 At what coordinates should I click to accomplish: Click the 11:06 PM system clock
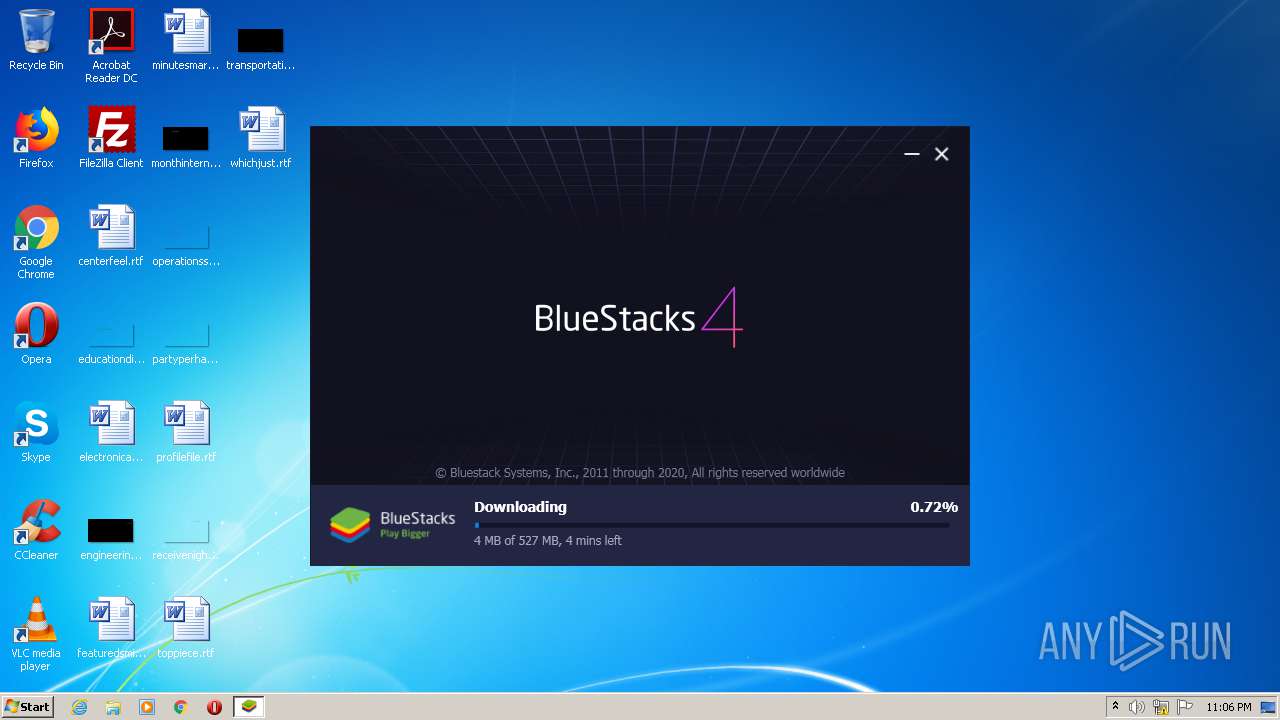1229,707
